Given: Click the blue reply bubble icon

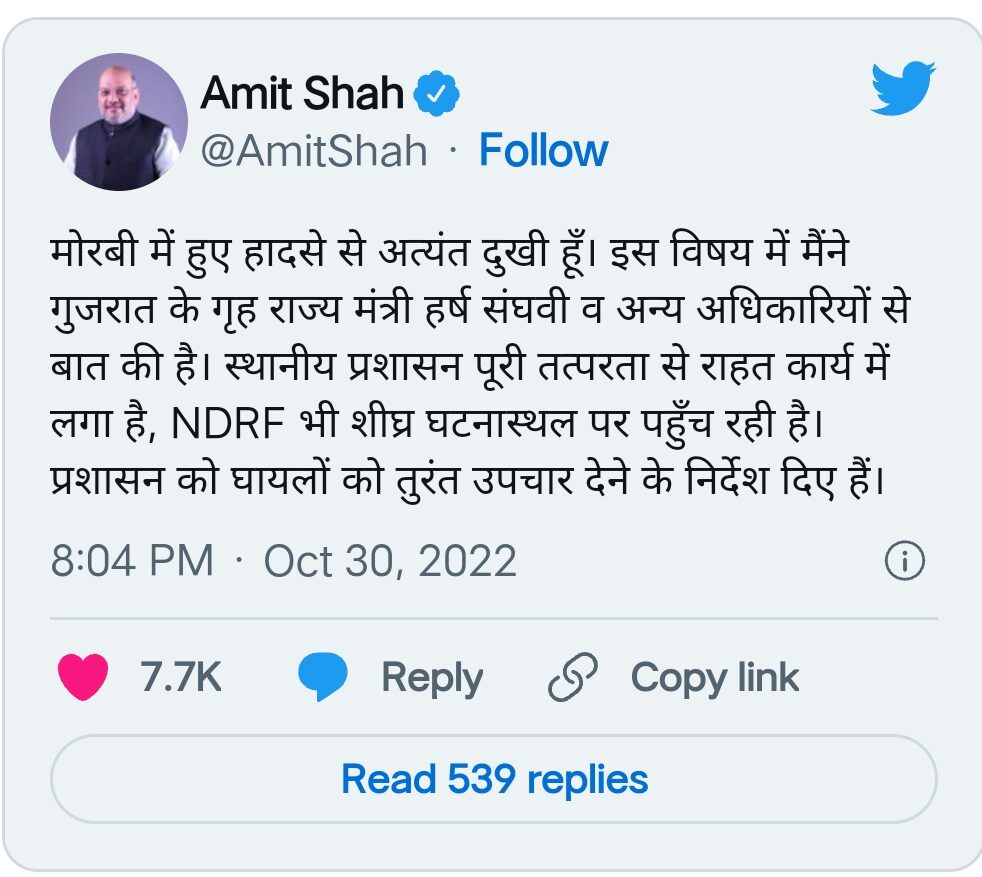Looking at the screenshot, I should 323,678.
